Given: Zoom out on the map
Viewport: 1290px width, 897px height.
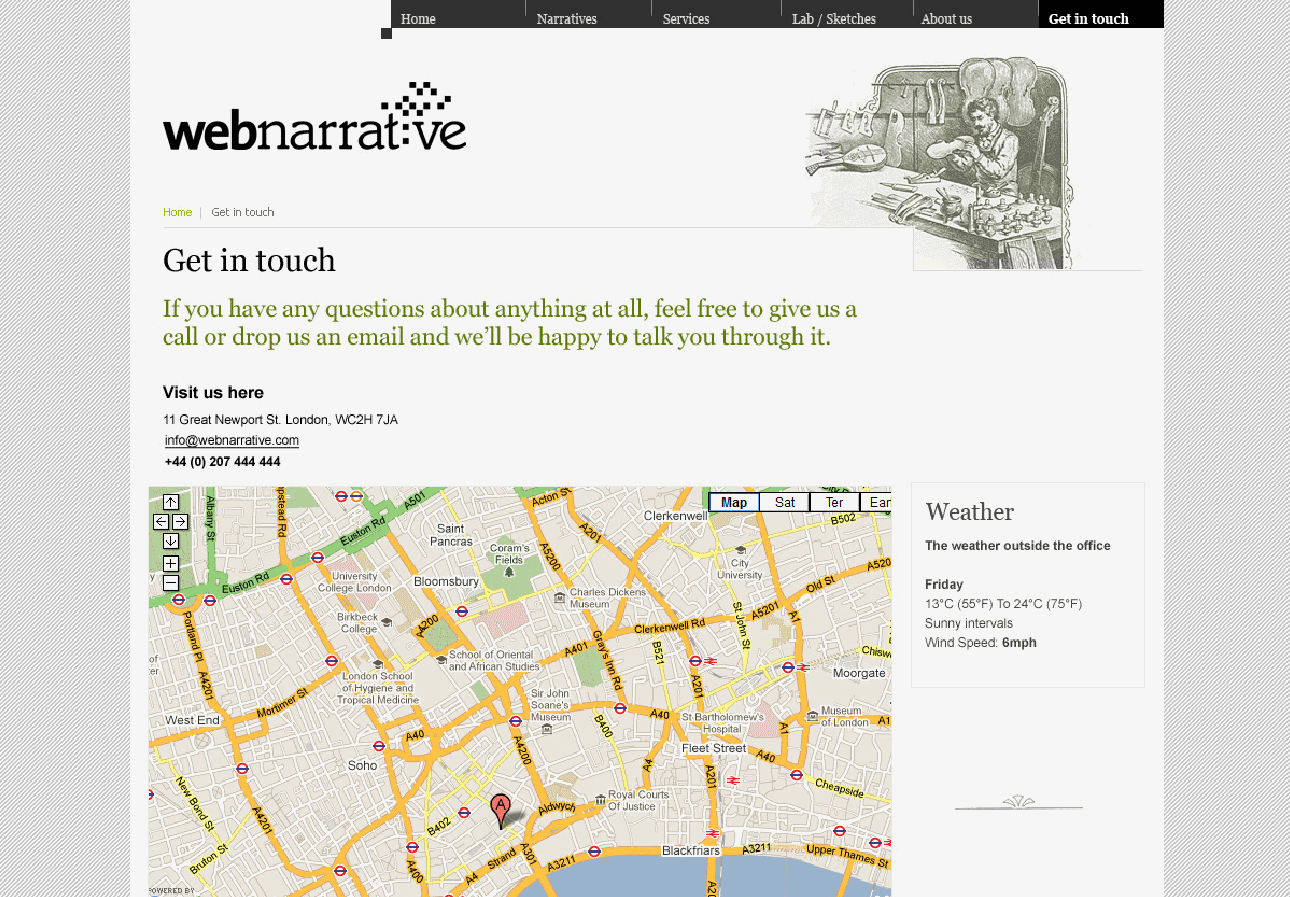Looking at the screenshot, I should (x=171, y=582).
